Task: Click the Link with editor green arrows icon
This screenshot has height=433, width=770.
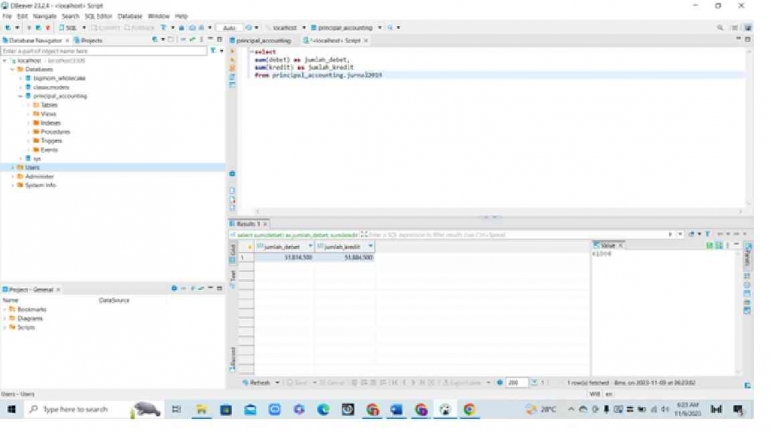Action: 192,40
